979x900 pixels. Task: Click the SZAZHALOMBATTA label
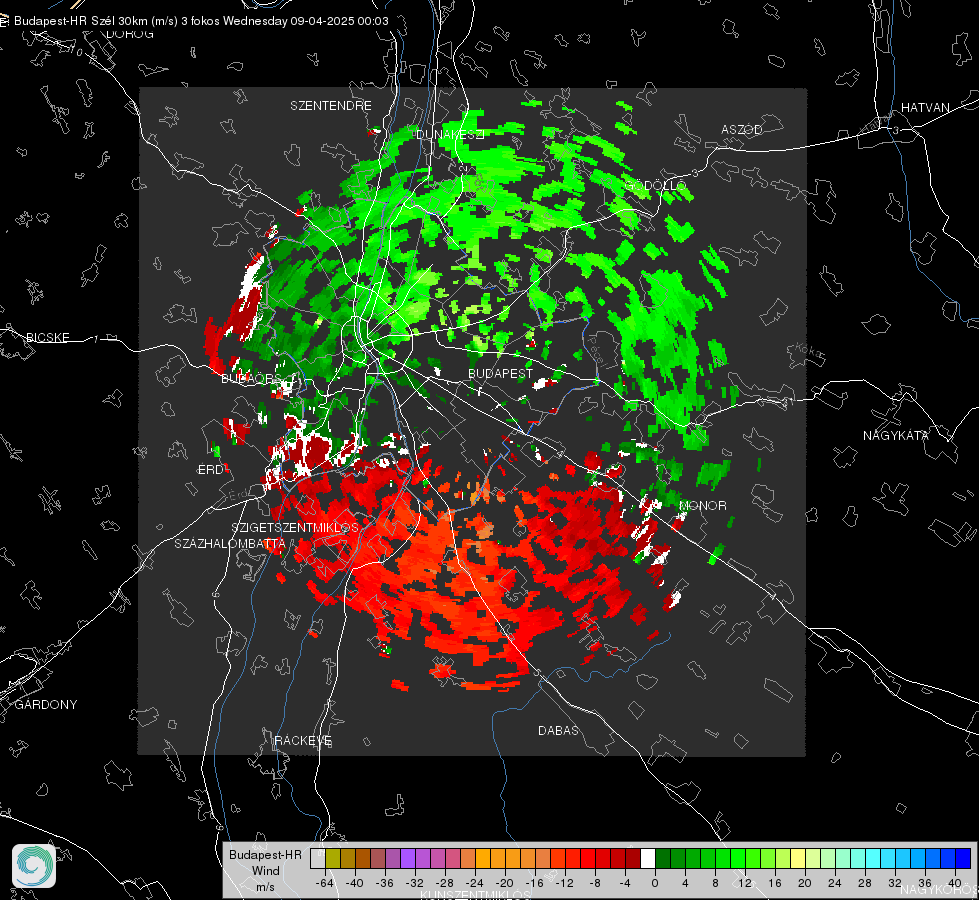tap(230, 543)
